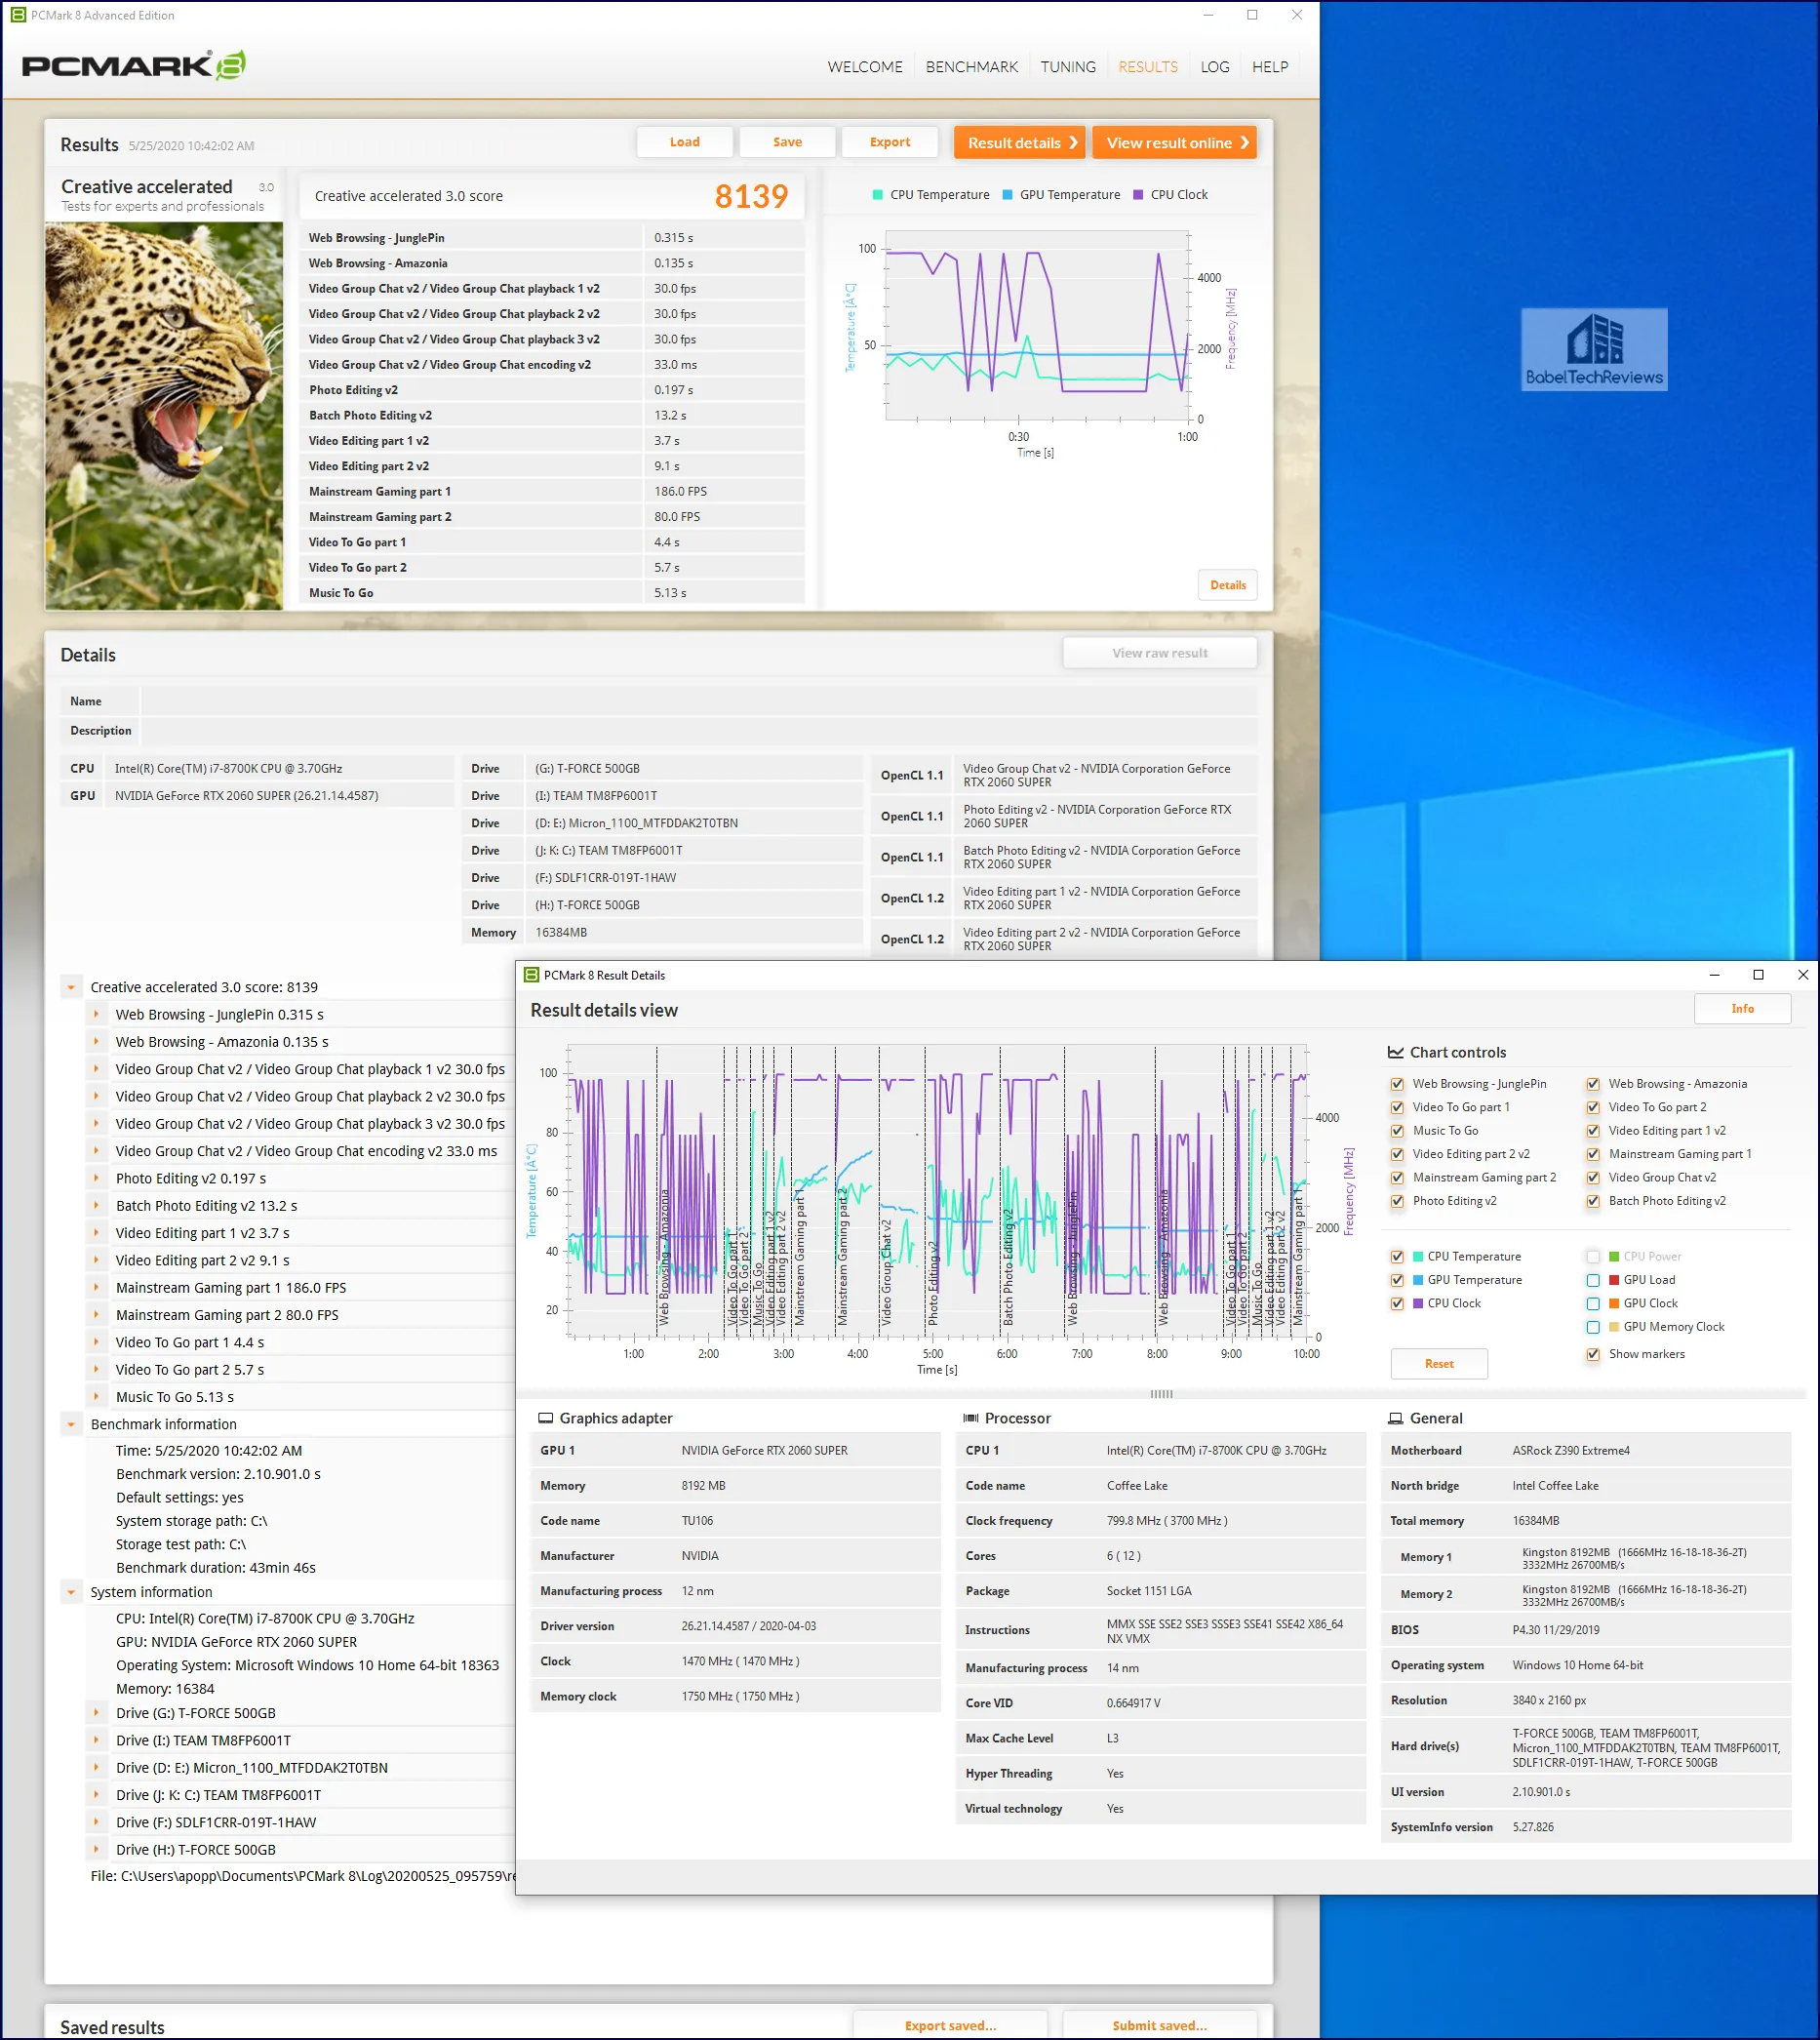Disable CPU Clock series checkbox

pos(1397,1304)
